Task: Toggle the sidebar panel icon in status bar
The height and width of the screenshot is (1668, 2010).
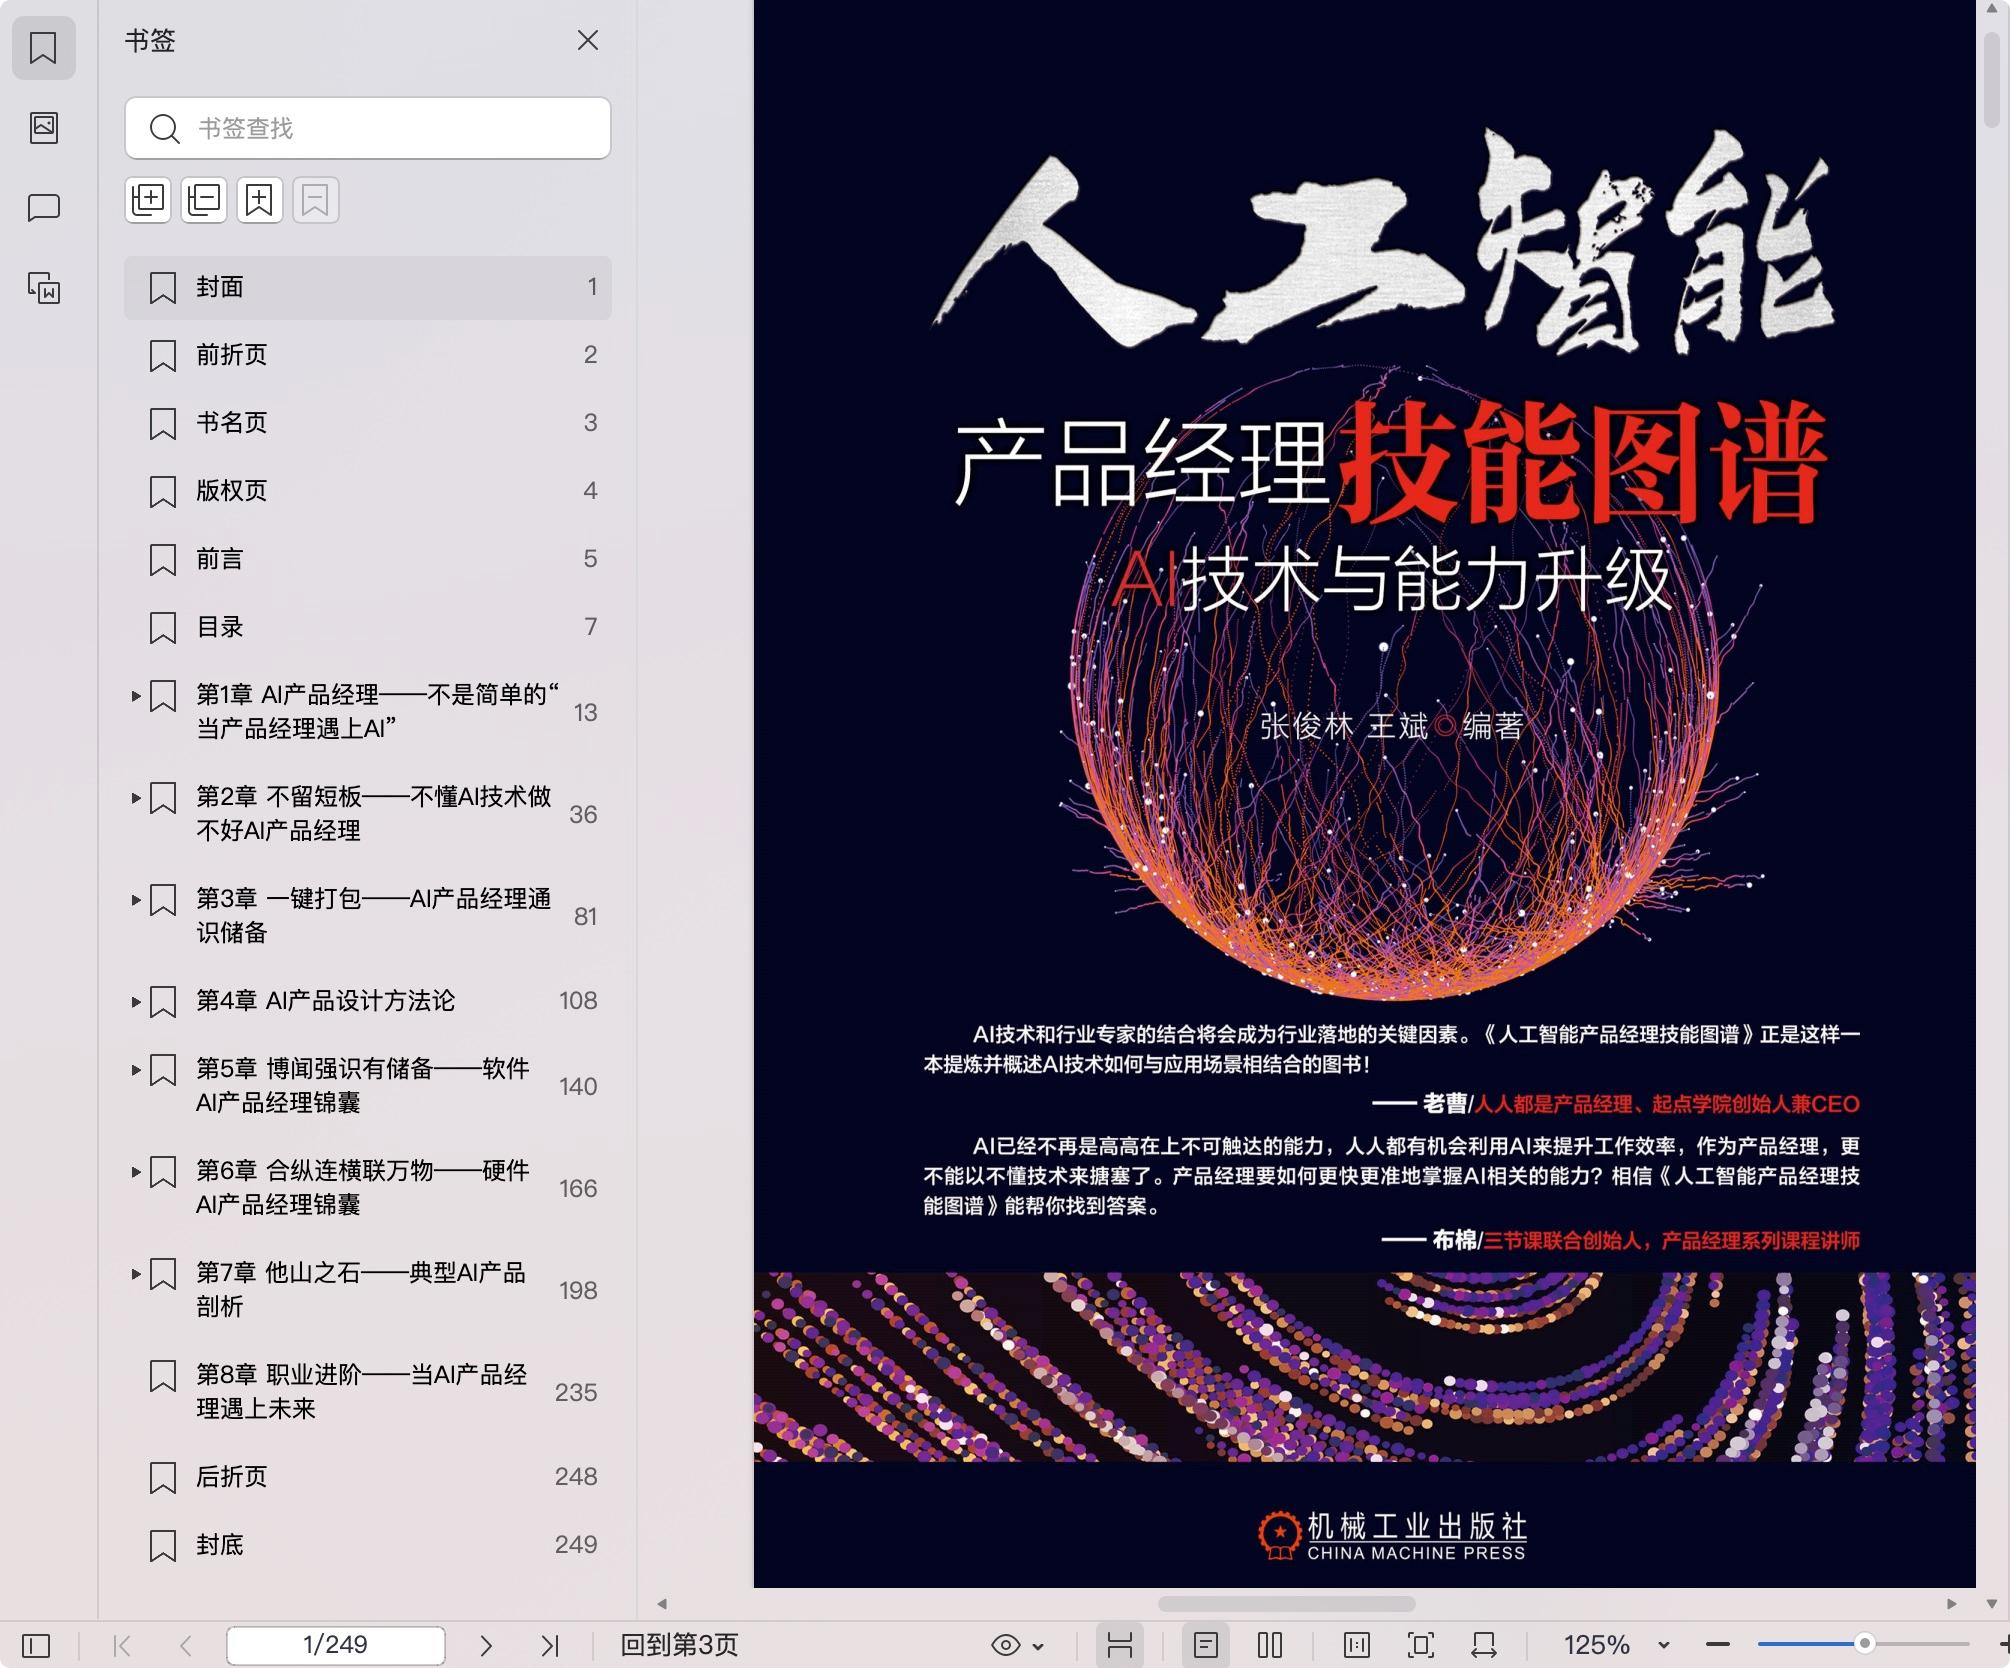Action: click(36, 1645)
